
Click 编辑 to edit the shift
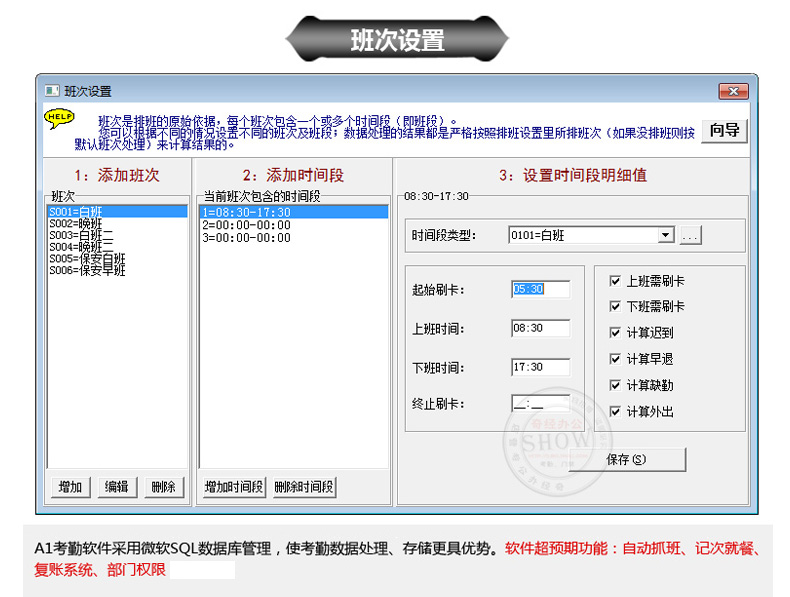click(117, 487)
